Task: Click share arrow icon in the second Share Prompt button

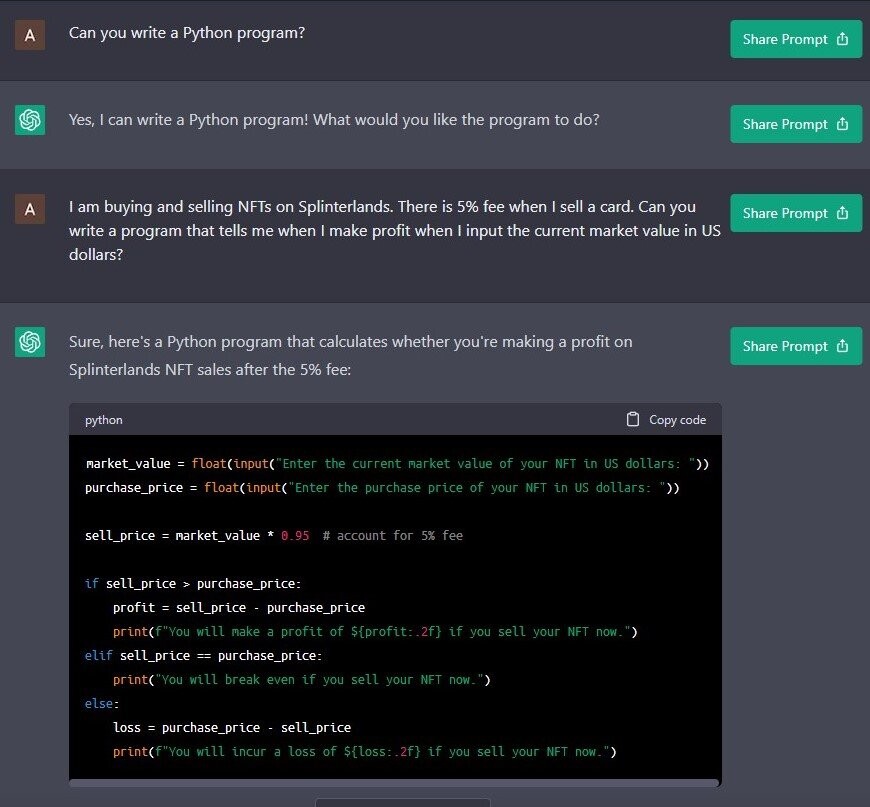Action: click(x=842, y=123)
